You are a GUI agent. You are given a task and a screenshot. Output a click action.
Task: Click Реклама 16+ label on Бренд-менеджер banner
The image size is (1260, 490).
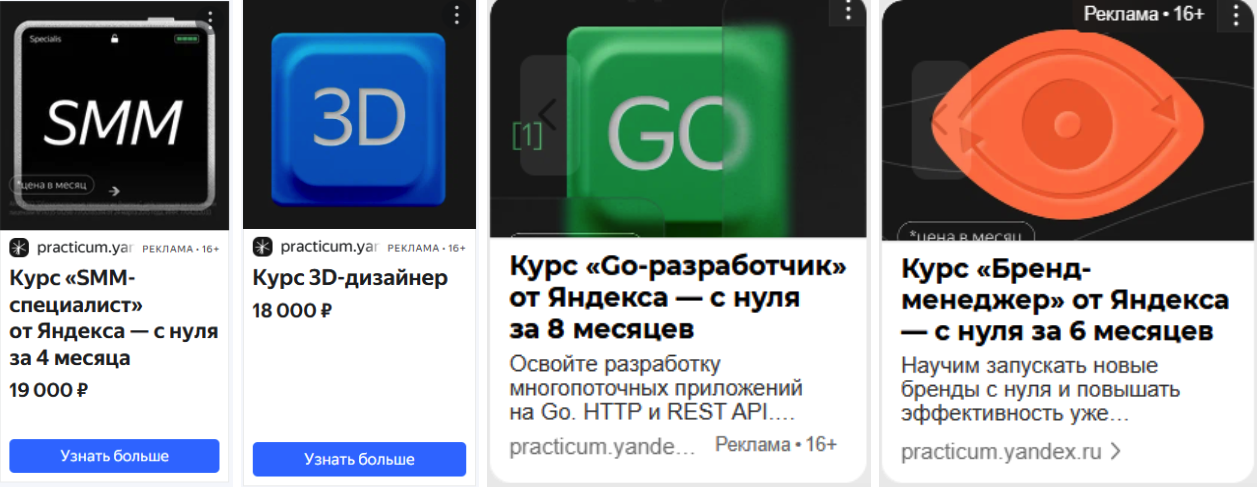pyautogui.click(x=1144, y=14)
